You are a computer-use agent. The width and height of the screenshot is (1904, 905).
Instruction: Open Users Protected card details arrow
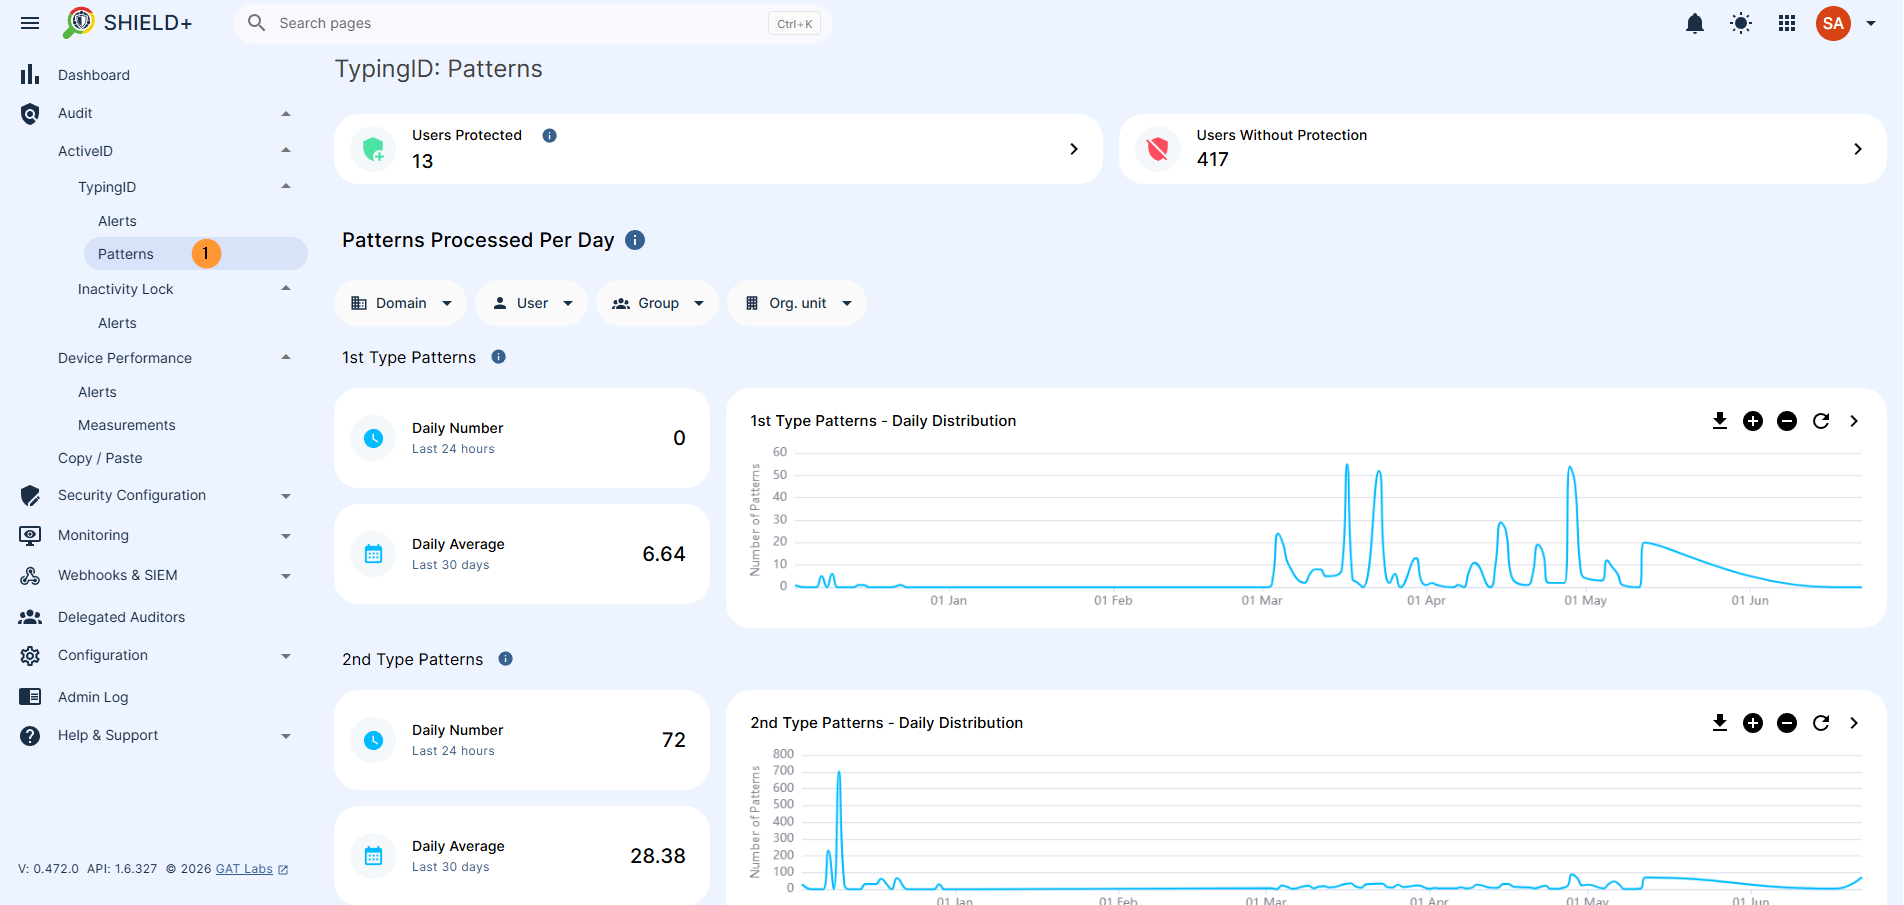(x=1074, y=149)
